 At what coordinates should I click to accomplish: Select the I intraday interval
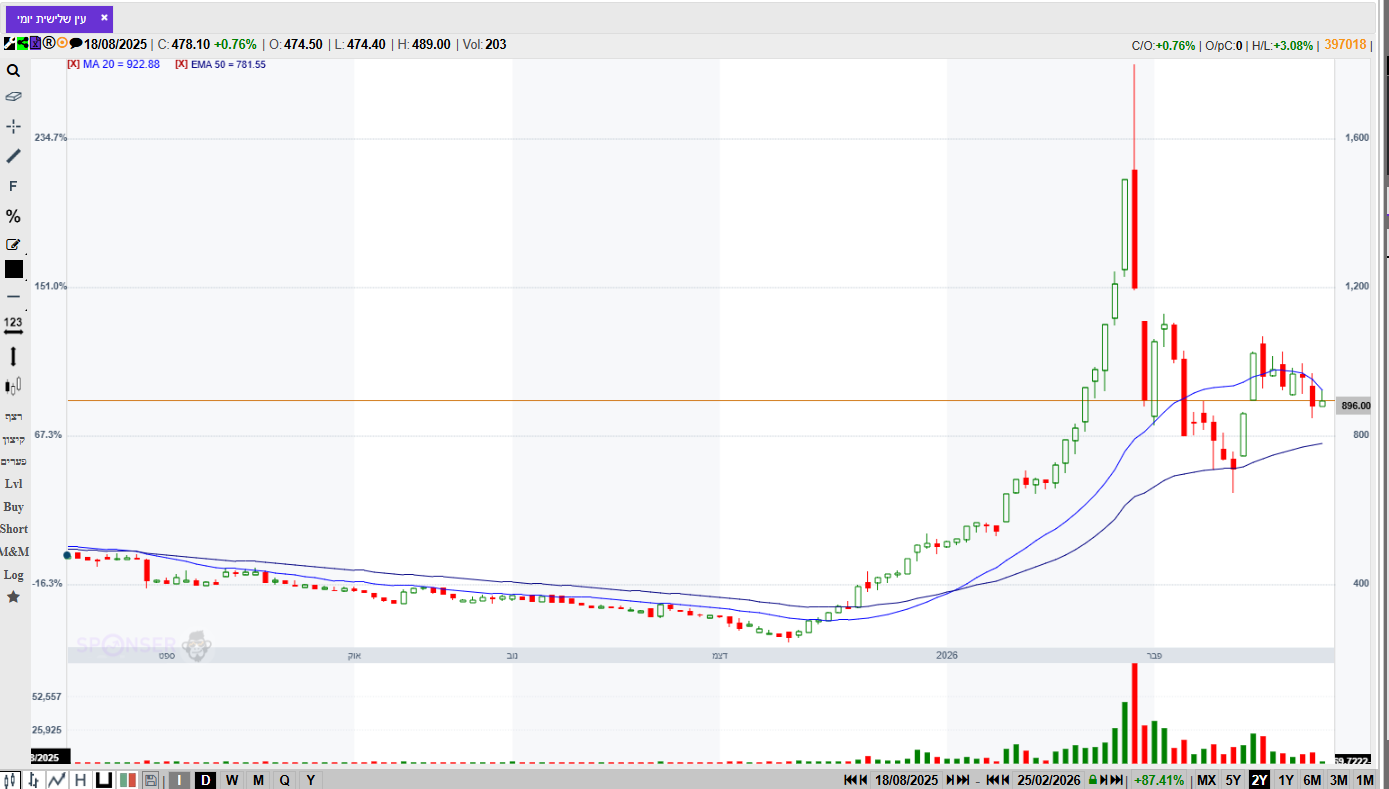(x=179, y=780)
